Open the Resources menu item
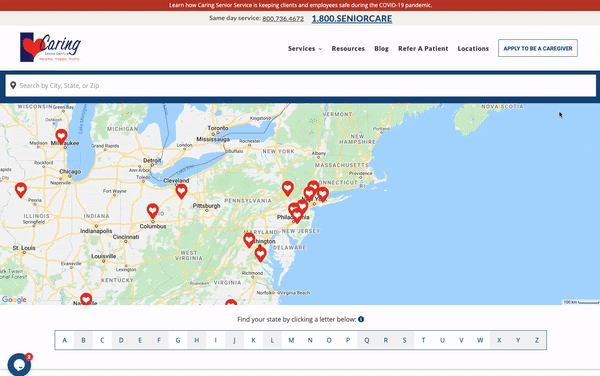600x376 pixels. point(348,49)
